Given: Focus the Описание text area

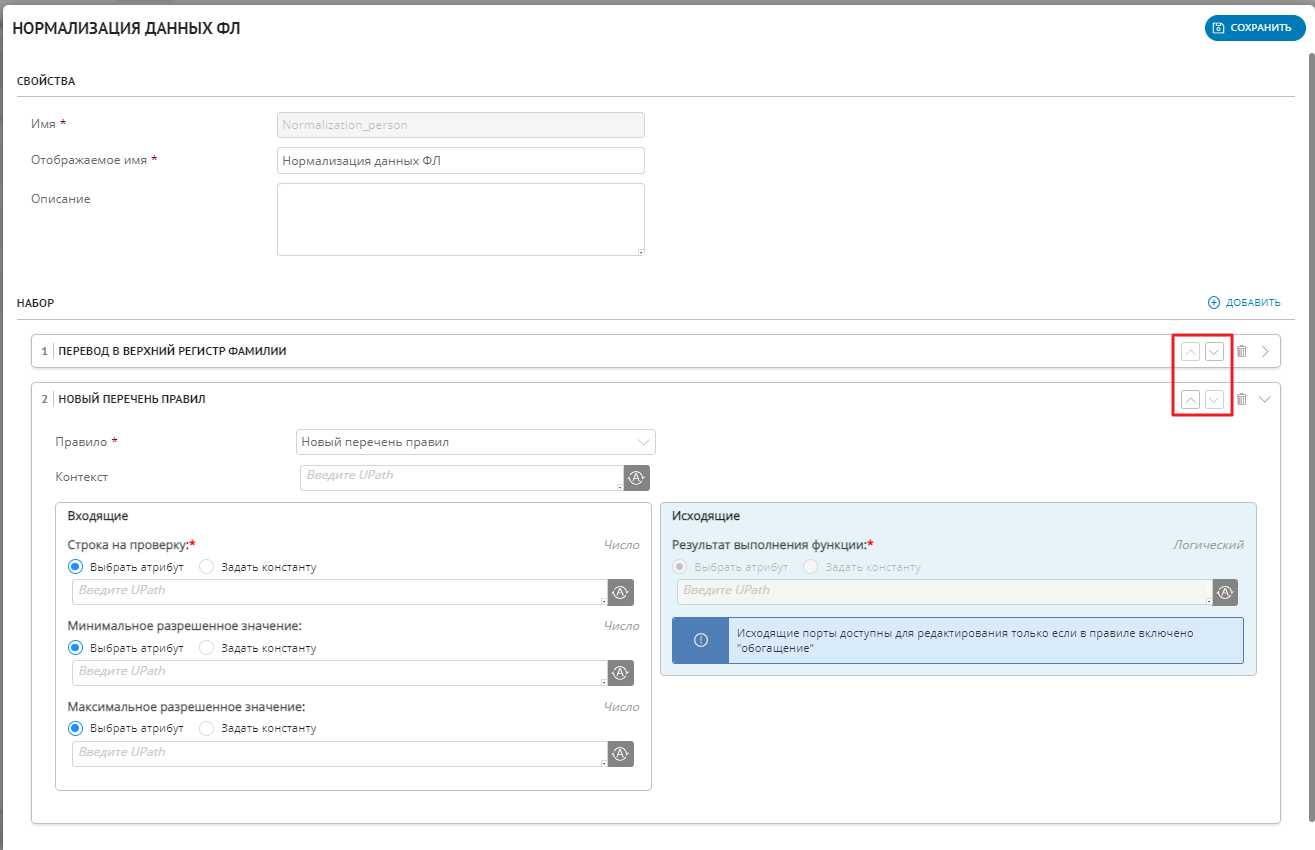Looking at the screenshot, I should [460, 219].
